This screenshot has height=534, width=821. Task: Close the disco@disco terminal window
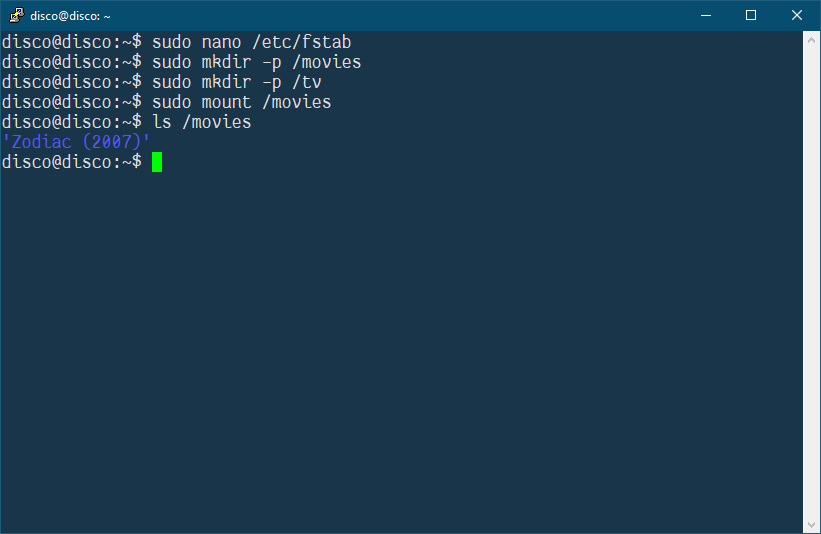tap(796, 15)
